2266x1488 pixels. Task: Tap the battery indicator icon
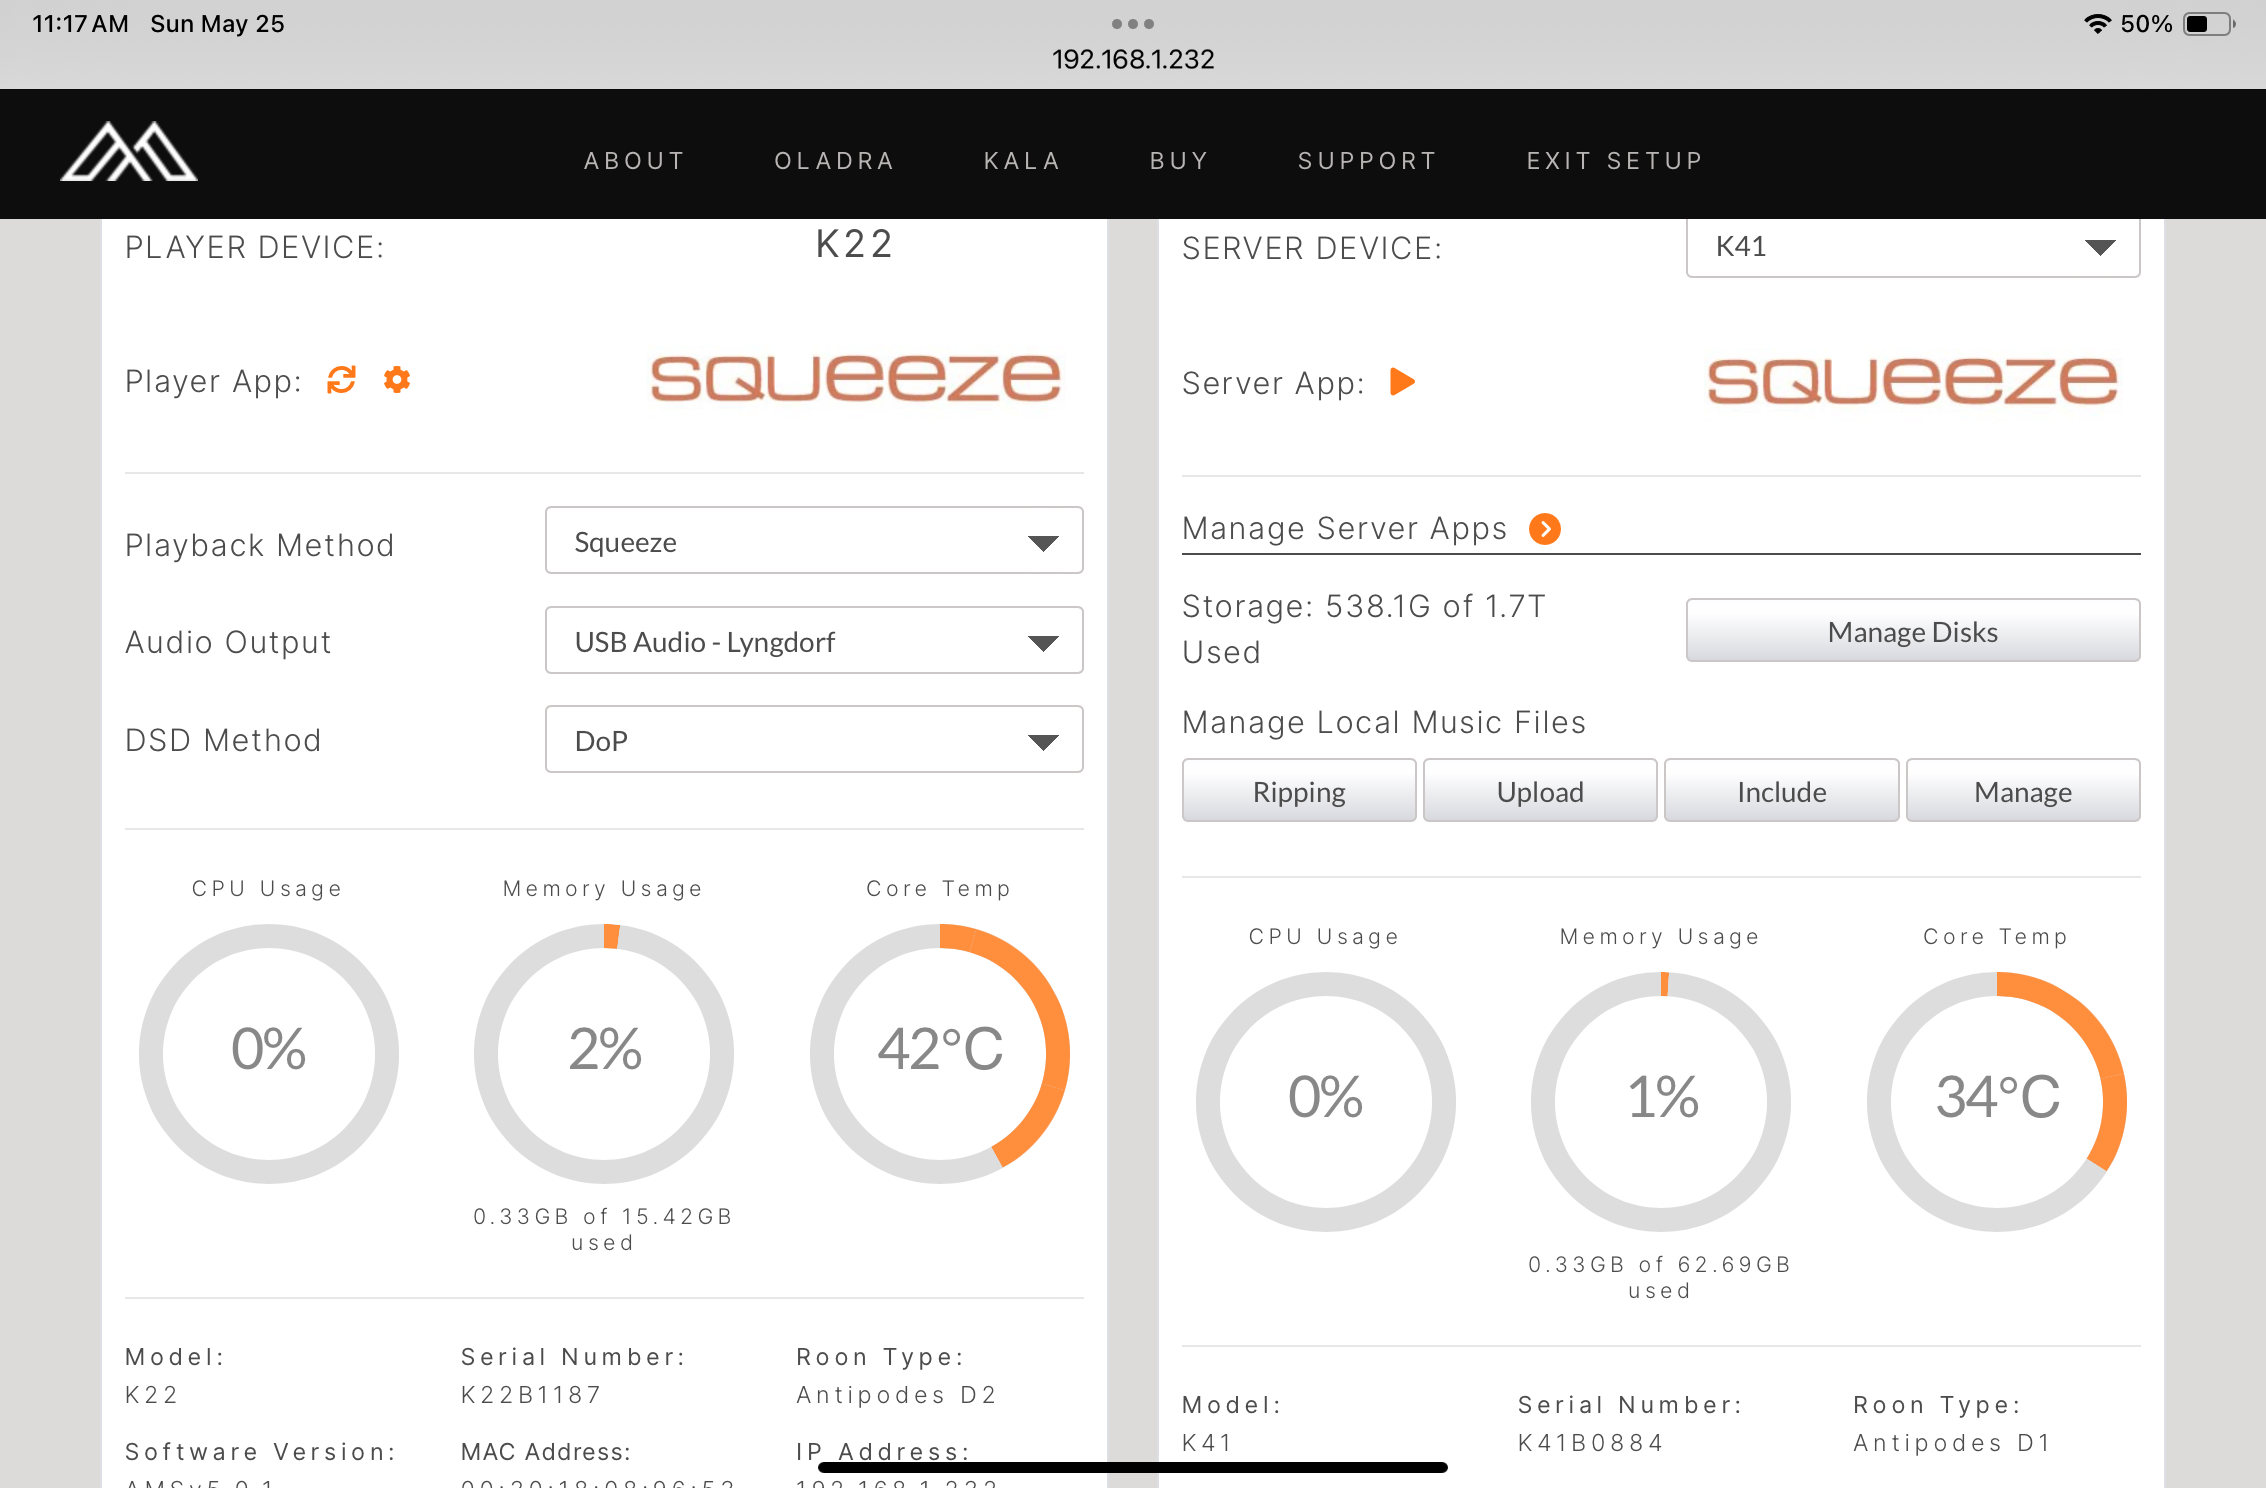(2209, 24)
